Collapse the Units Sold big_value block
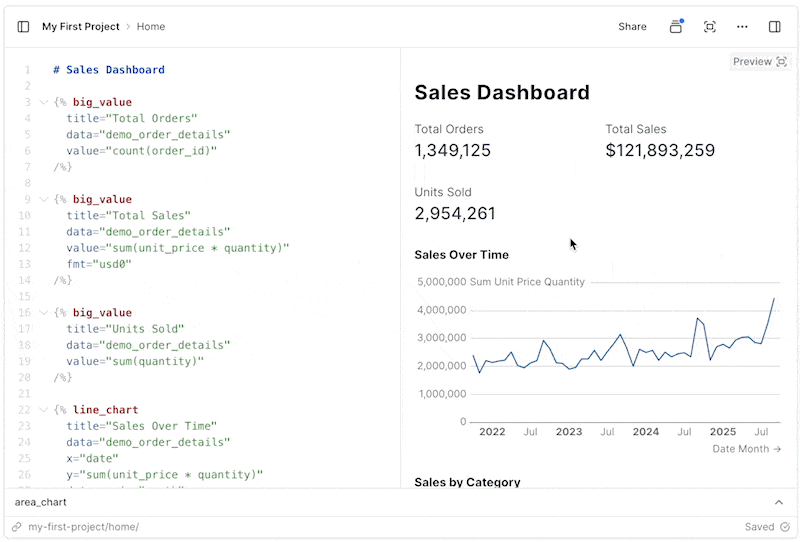The image size is (800, 542). [43, 313]
